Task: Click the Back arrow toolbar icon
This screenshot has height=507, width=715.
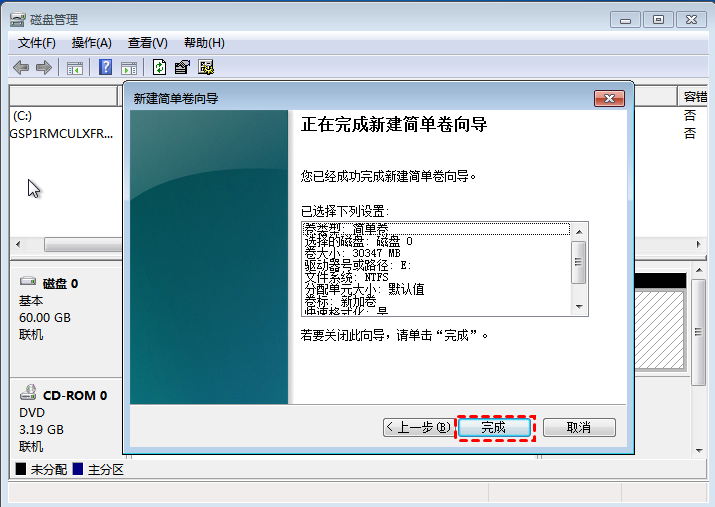Action: pyautogui.click(x=21, y=67)
